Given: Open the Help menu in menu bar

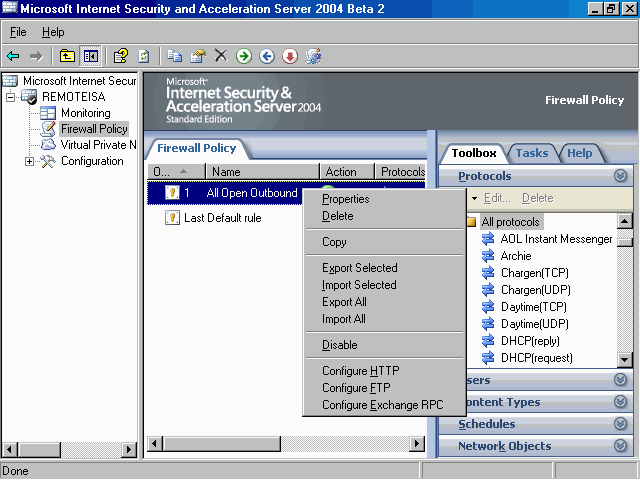Looking at the screenshot, I should [x=53, y=32].
